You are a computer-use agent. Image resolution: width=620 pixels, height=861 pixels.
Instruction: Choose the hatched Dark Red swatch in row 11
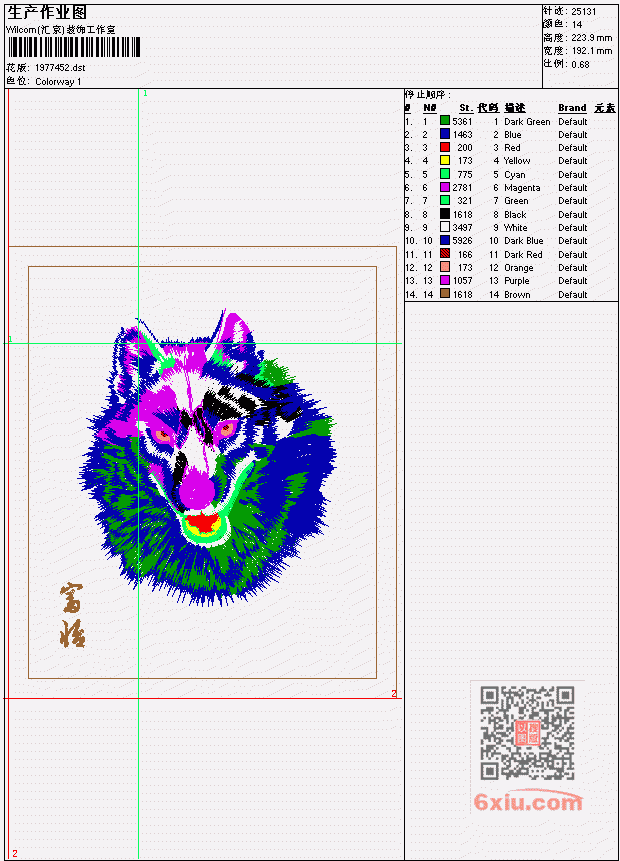445,254
